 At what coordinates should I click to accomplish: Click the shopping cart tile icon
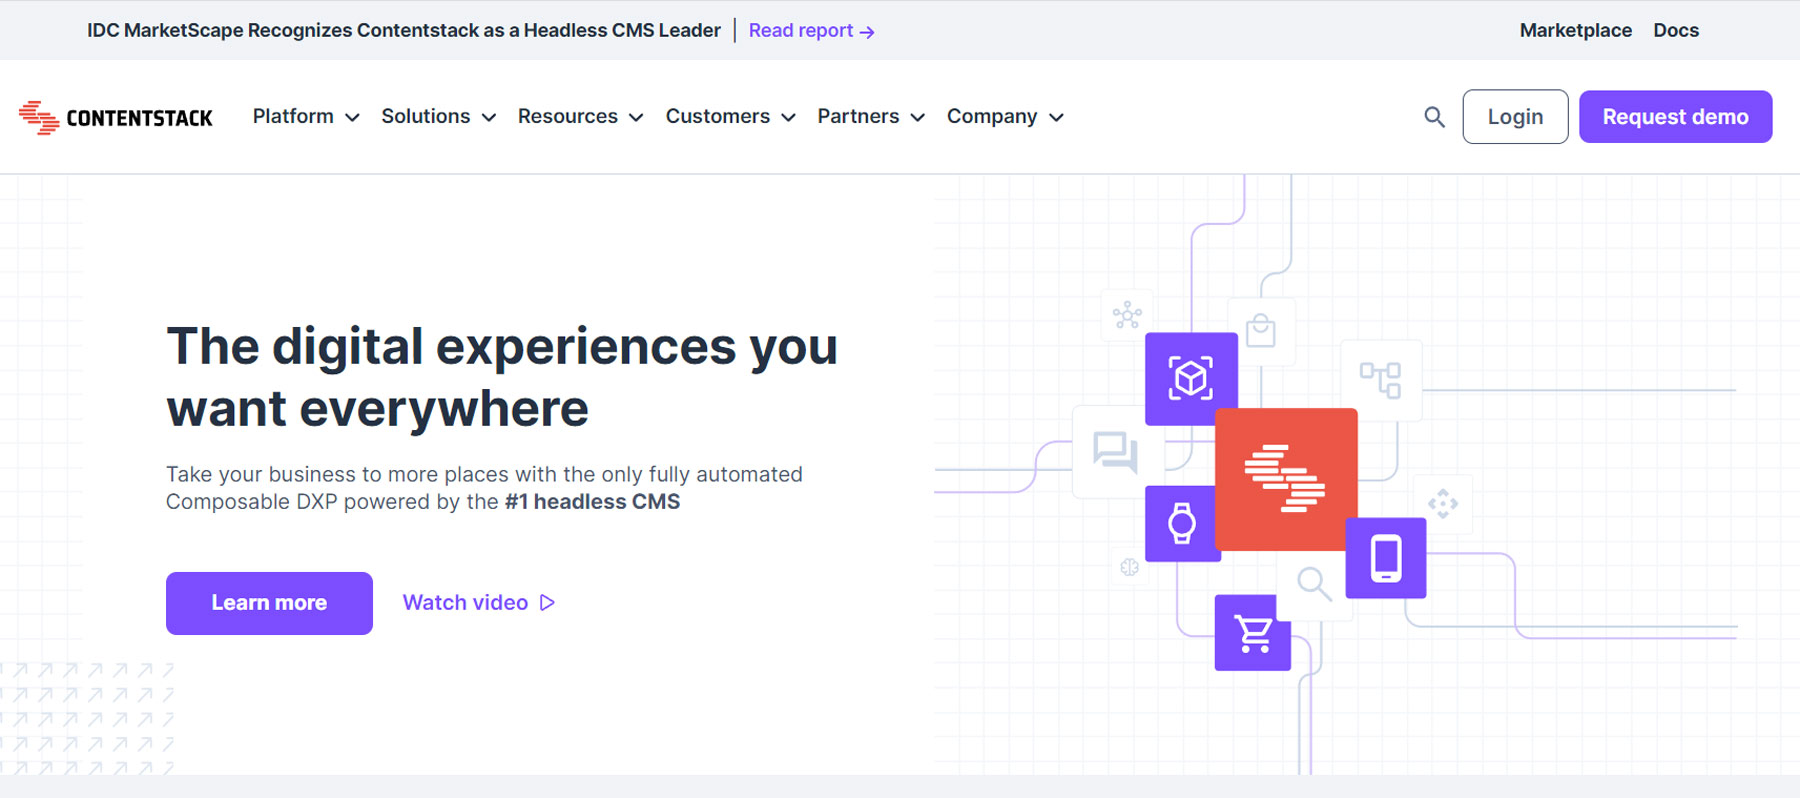[1253, 633]
